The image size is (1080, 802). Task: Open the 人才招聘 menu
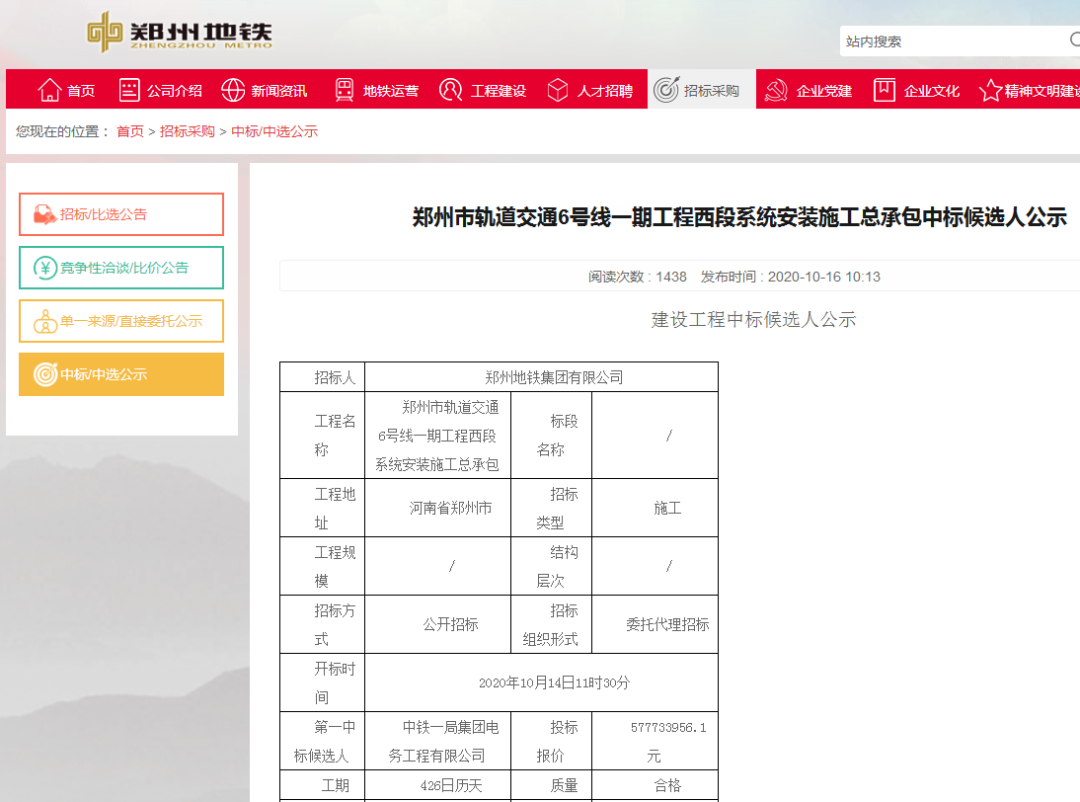point(590,90)
